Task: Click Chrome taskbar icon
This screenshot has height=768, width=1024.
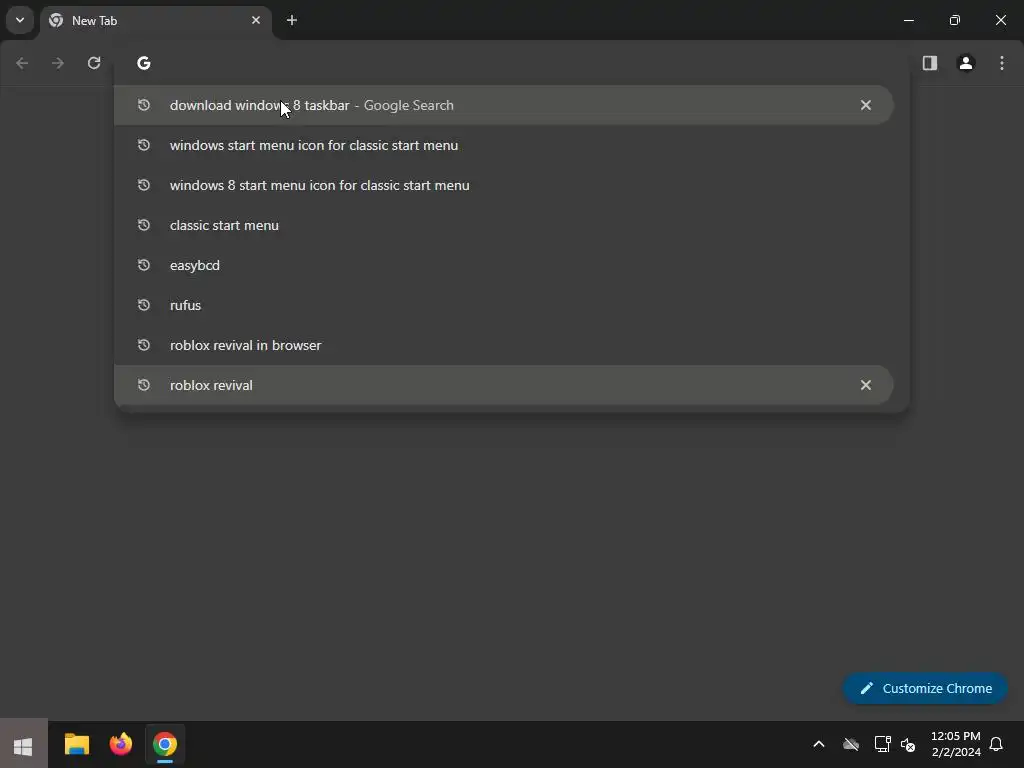Action: tap(165, 744)
